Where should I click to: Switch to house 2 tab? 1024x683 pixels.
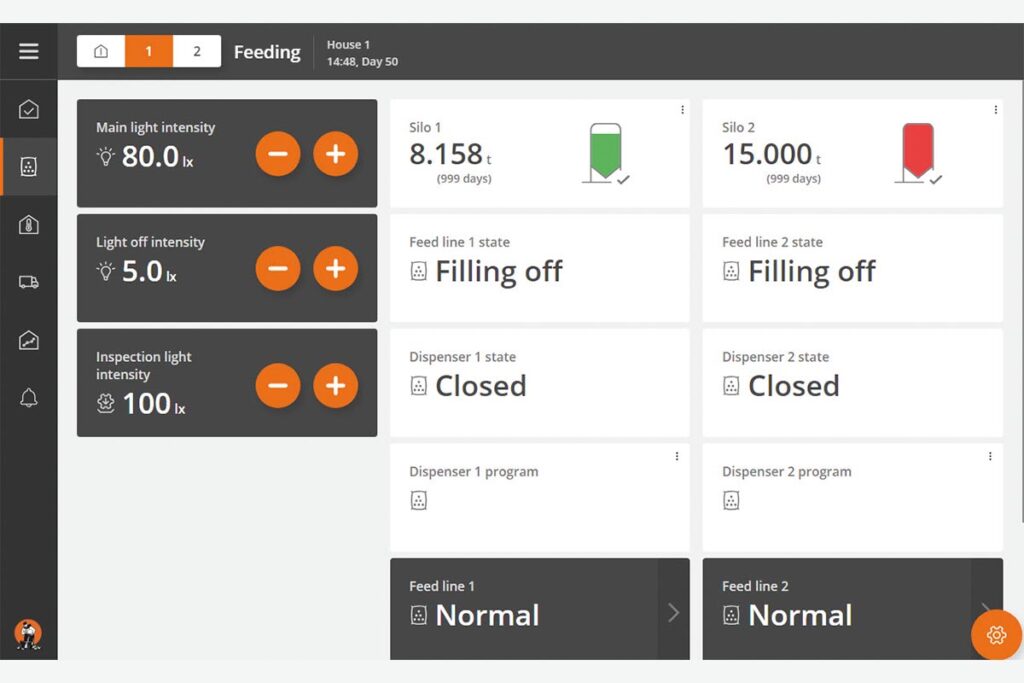point(196,52)
